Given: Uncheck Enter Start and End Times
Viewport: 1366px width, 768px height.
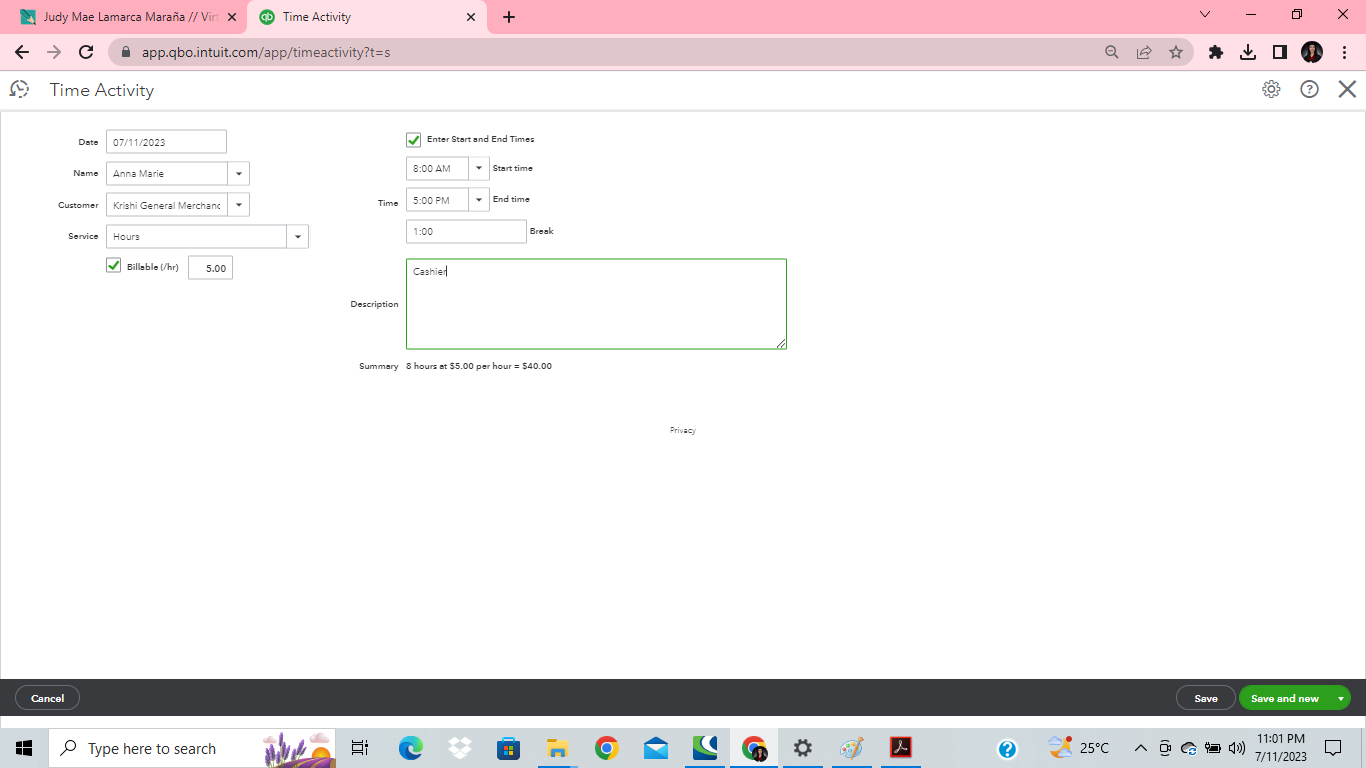Looking at the screenshot, I should point(414,140).
